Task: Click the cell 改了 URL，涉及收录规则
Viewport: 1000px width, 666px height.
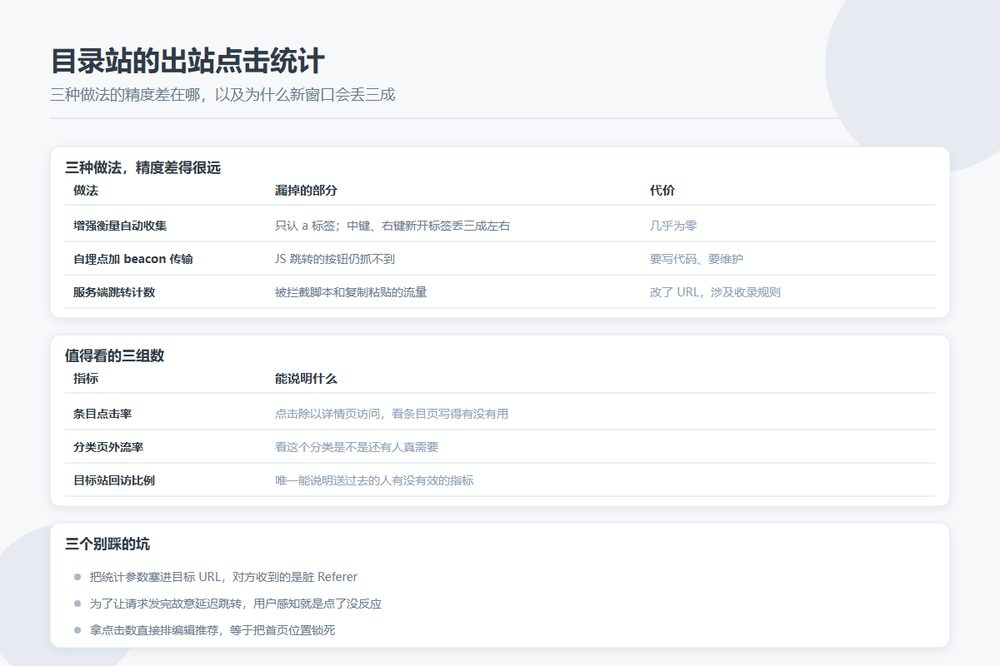Action: 715,292
